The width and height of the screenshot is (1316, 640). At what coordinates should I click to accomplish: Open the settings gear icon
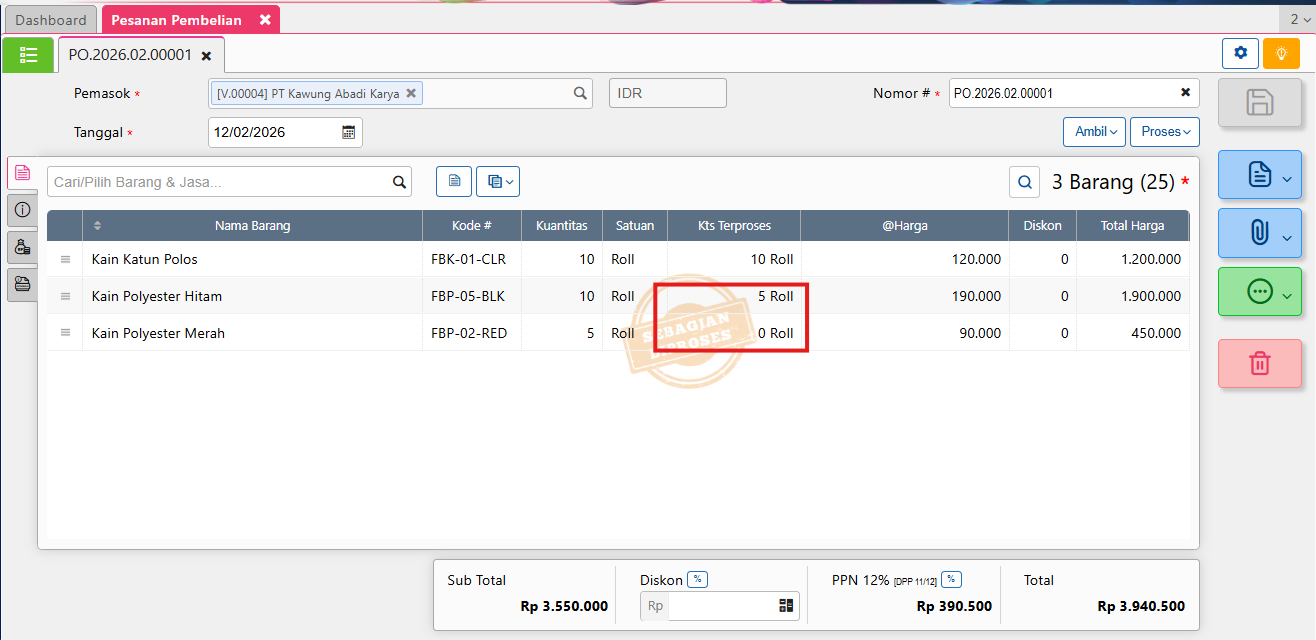click(1240, 53)
